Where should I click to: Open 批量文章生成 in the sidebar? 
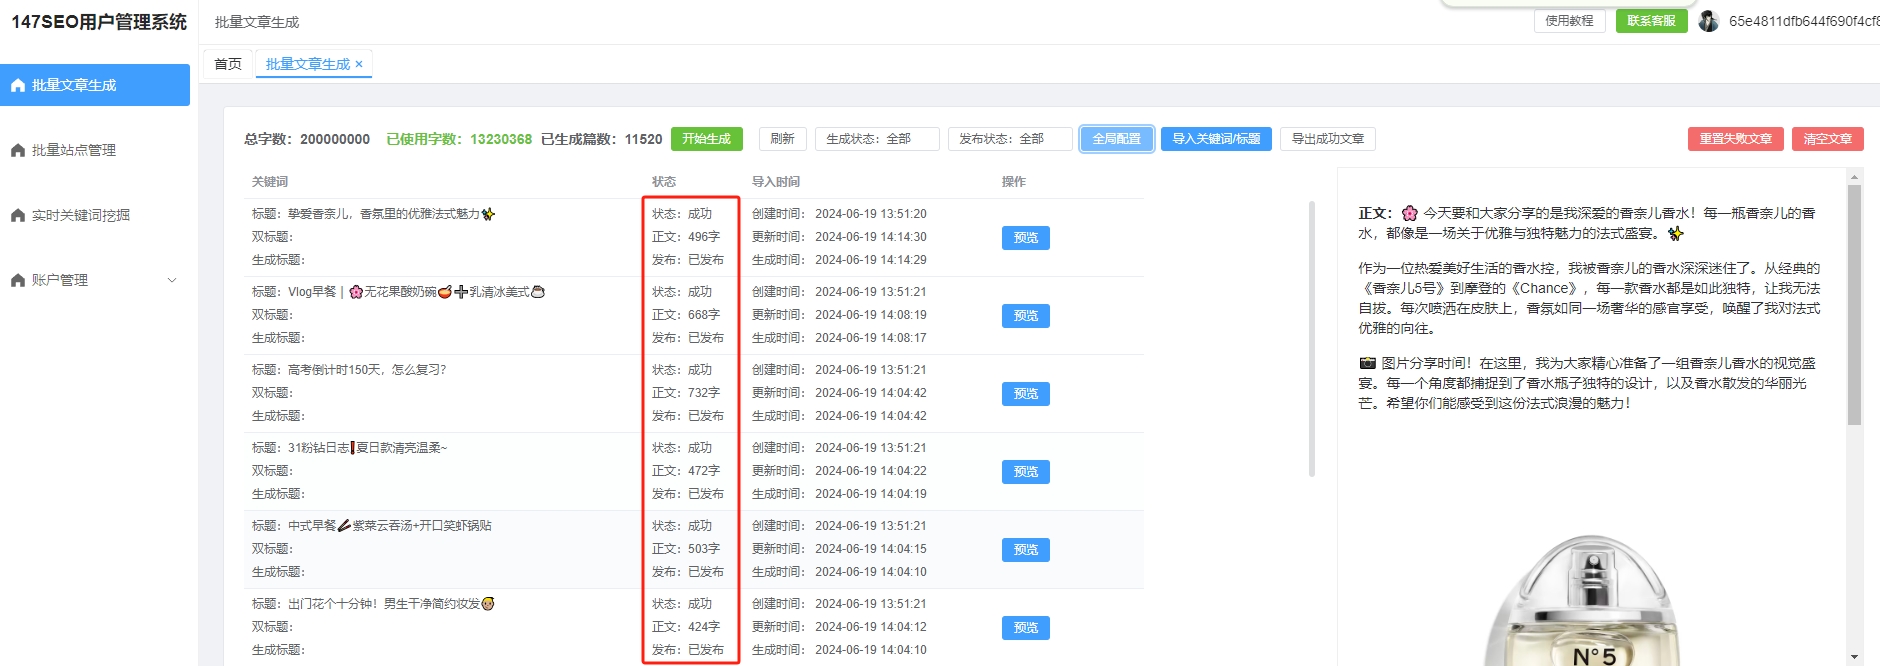tap(95, 85)
